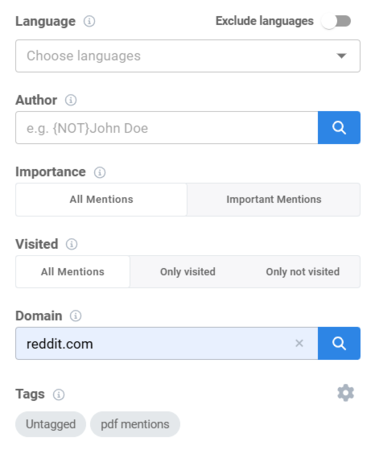This screenshot has width=375, height=450.
Task: Click the Language info icon
Action: pos(89,21)
